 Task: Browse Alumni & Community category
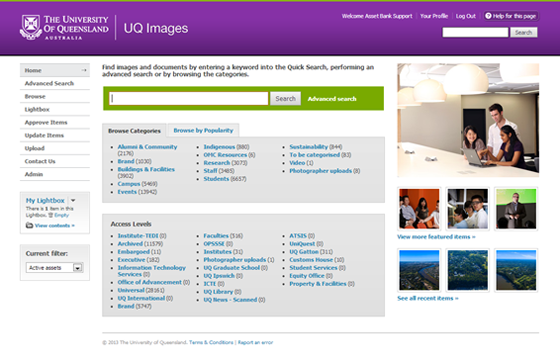[147, 147]
